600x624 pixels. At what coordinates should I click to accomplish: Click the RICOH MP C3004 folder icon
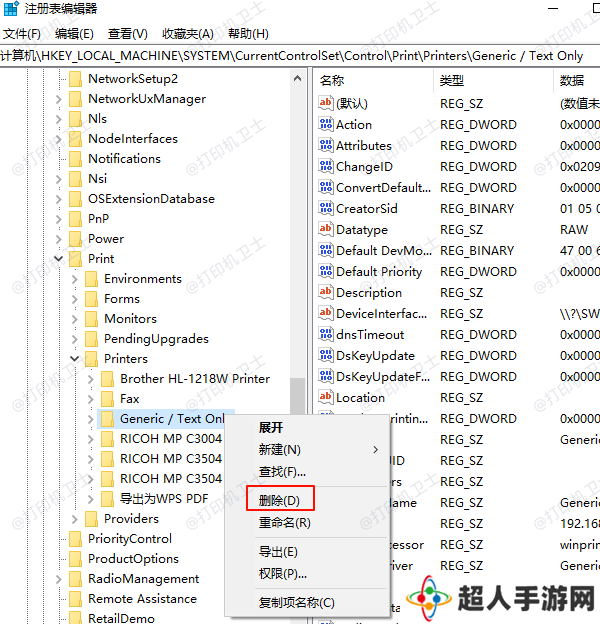[x=107, y=439]
